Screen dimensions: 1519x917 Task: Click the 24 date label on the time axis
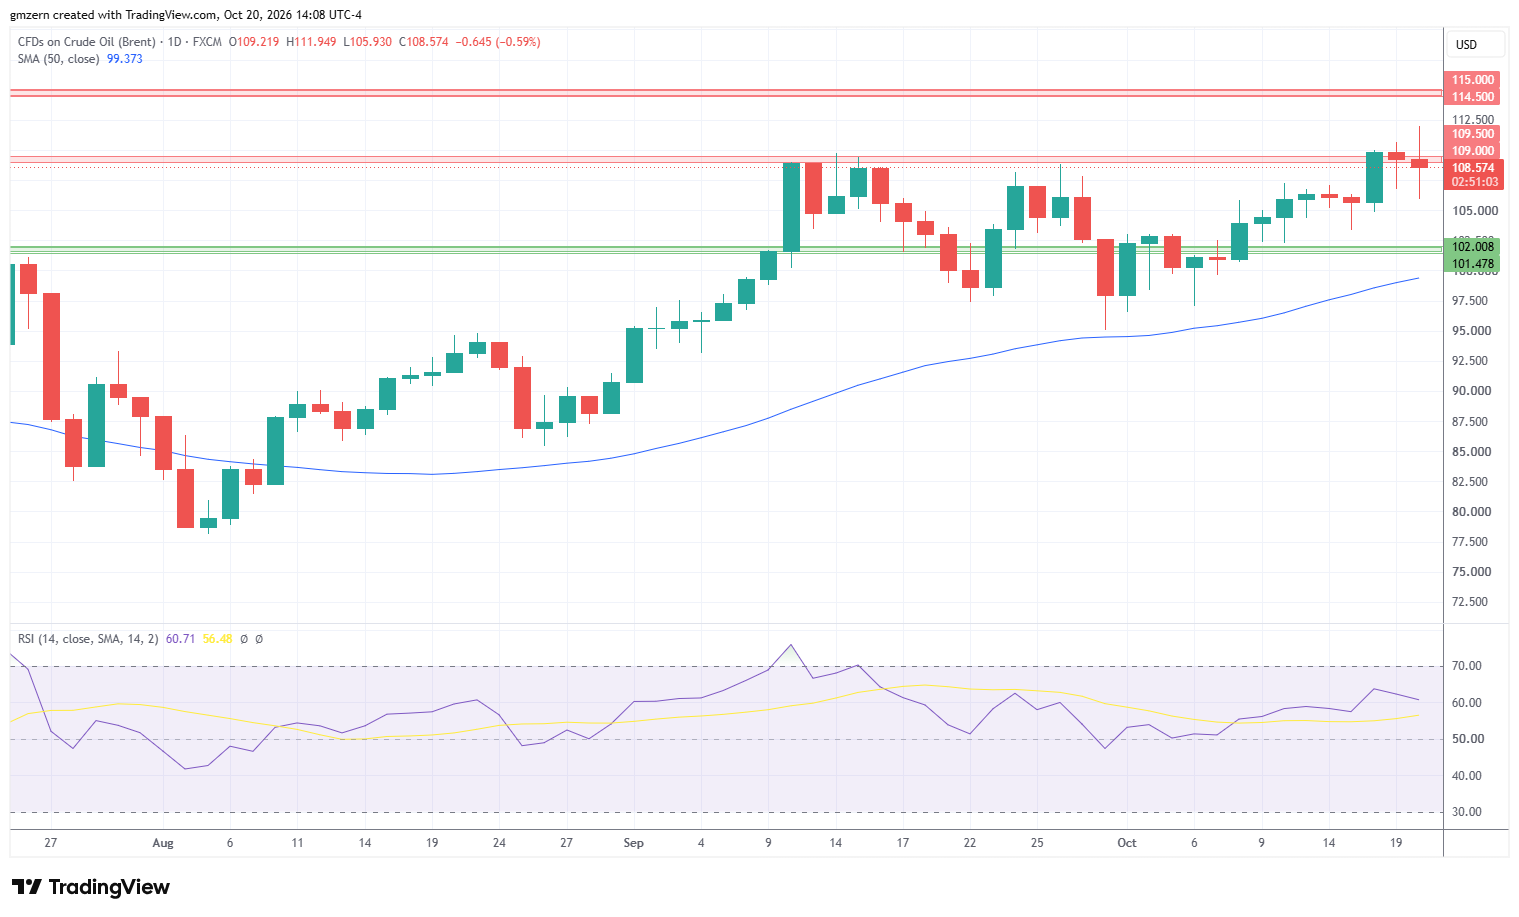499,843
